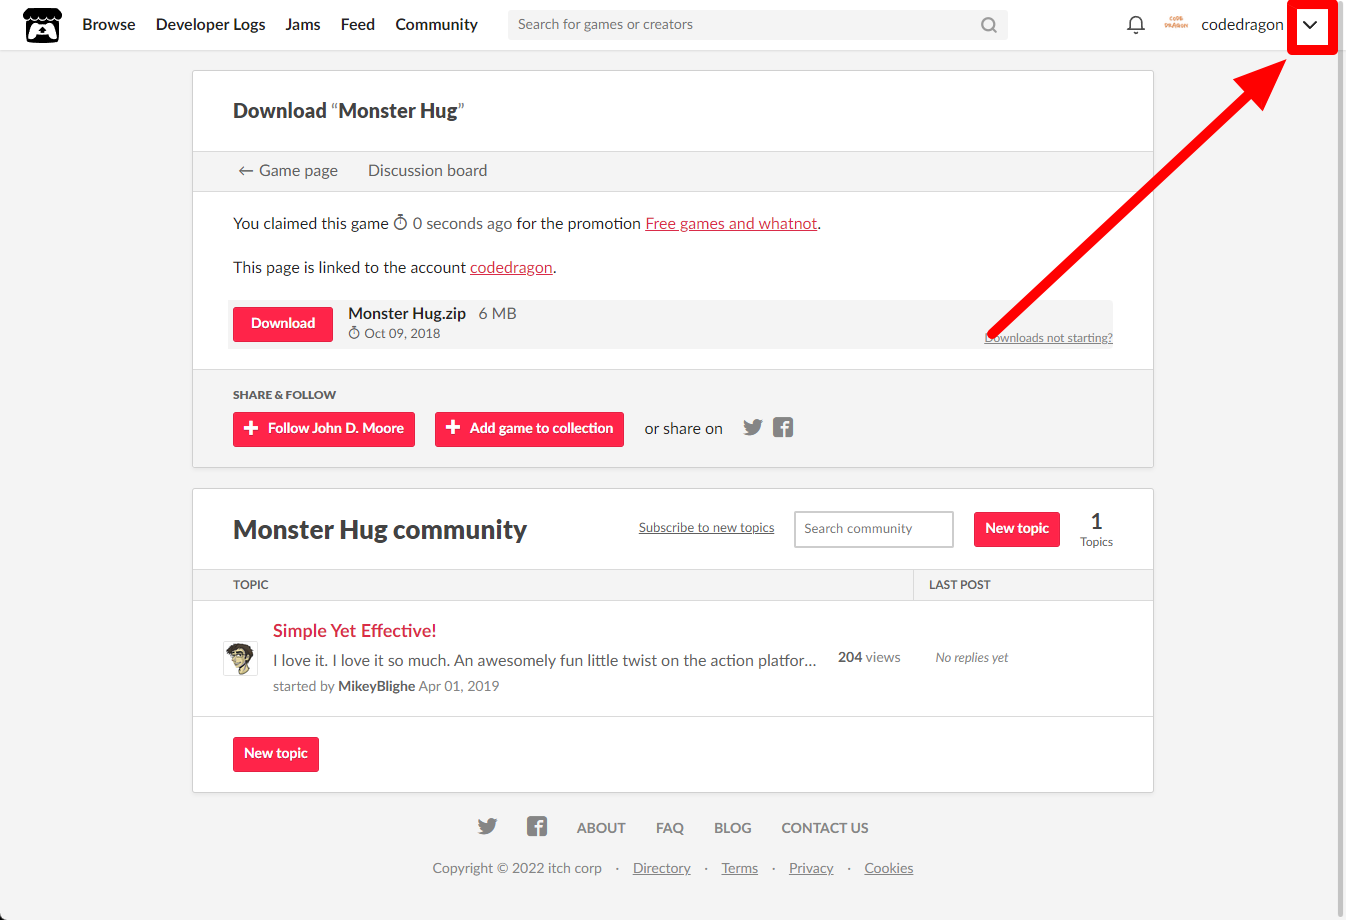Open Privacy footer link
1346x920 pixels.
click(811, 868)
